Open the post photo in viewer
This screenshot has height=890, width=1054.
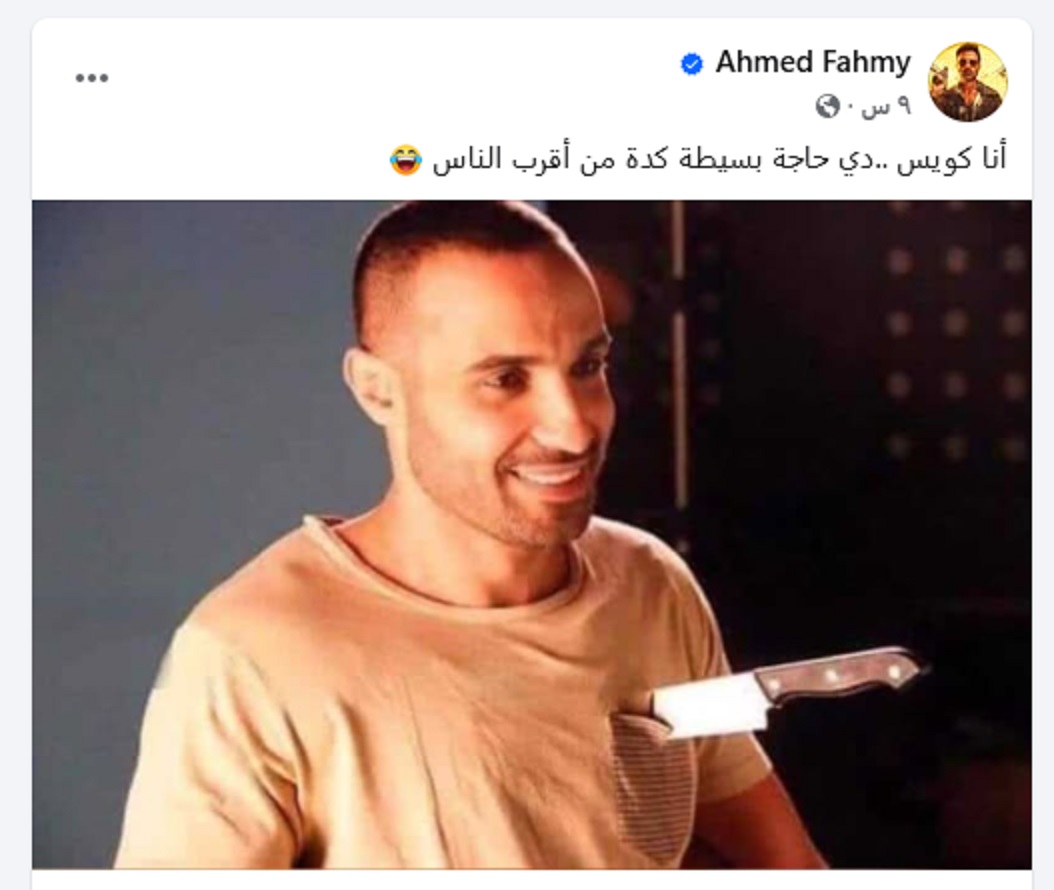click(x=532, y=534)
